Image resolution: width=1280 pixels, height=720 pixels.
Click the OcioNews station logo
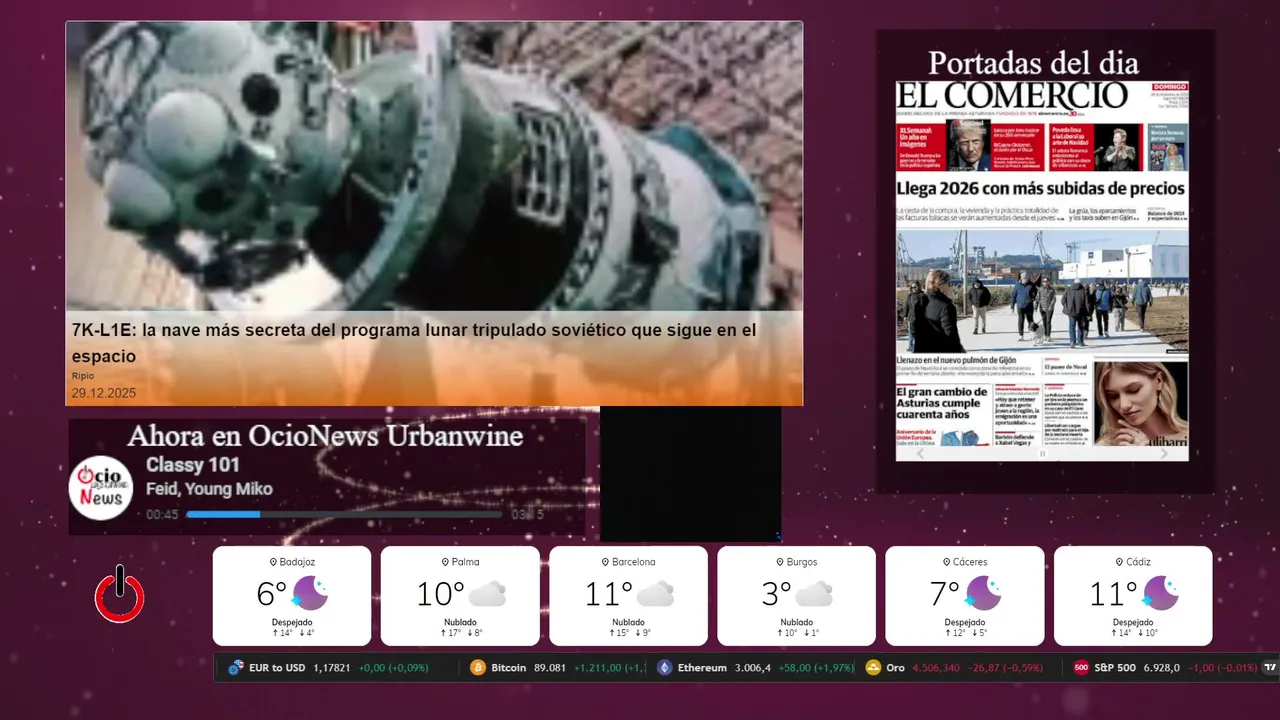coord(101,487)
